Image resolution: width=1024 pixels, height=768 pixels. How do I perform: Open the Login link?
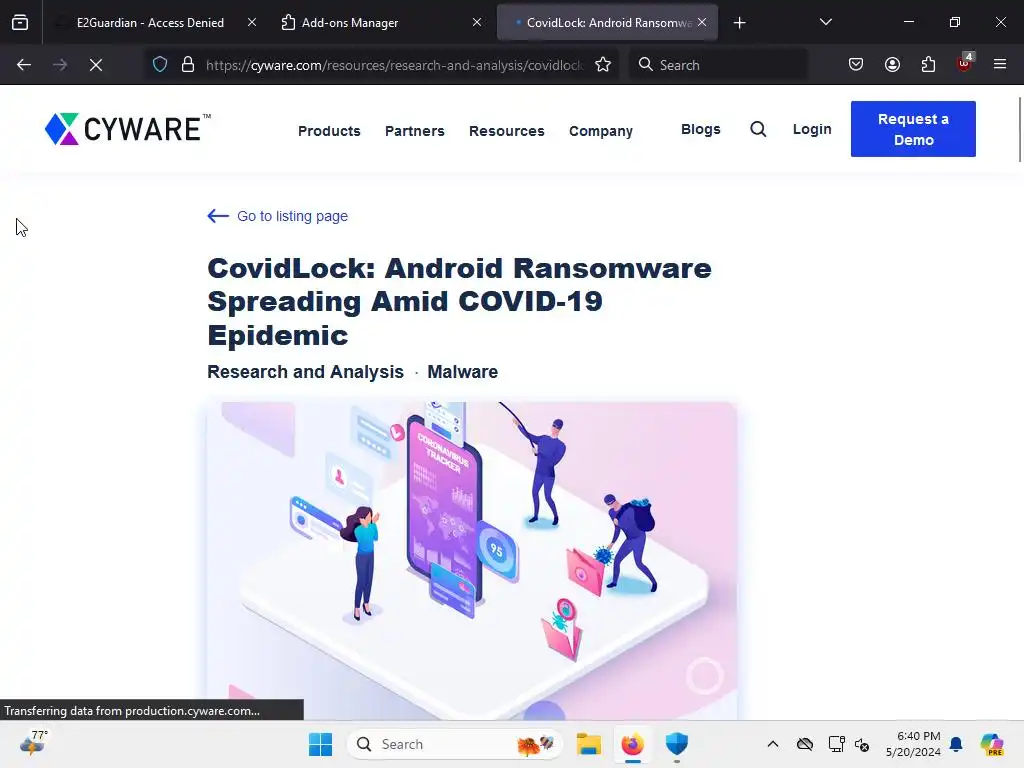812,129
